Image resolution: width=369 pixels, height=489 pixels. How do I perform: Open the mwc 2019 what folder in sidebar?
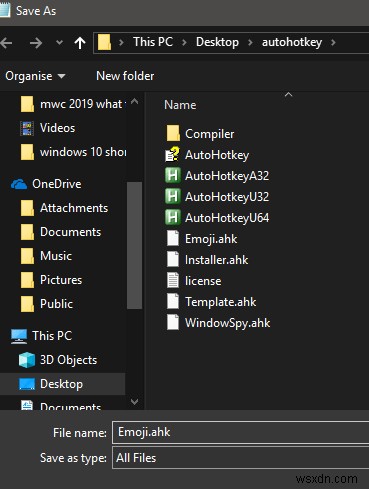(x=73, y=104)
